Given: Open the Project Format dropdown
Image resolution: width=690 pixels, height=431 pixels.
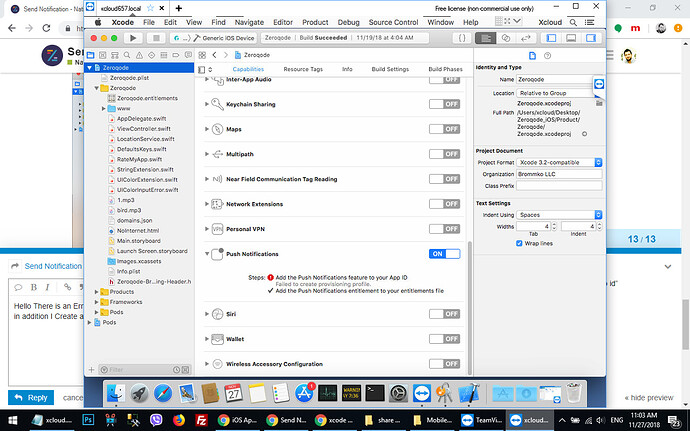Looking at the screenshot, I should [x=559, y=162].
